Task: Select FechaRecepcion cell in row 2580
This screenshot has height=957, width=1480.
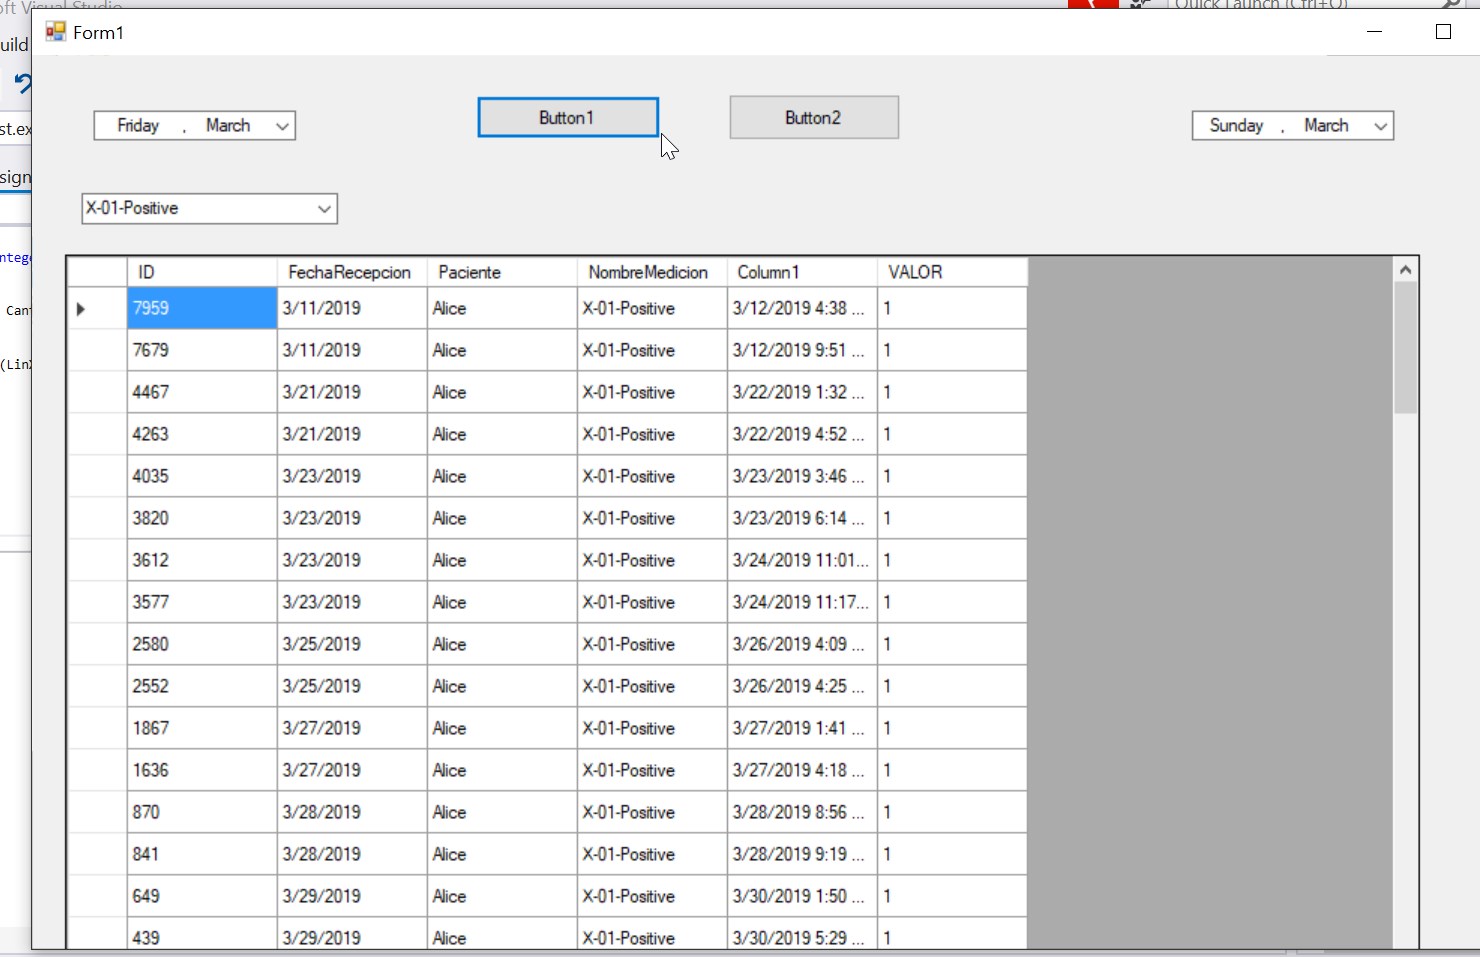Action: [352, 644]
